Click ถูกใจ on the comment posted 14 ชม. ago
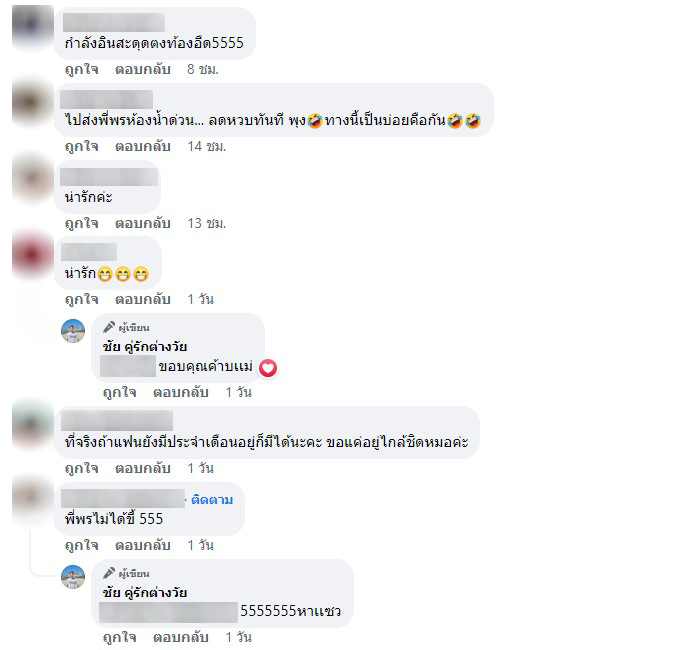679x650 pixels. (81, 146)
